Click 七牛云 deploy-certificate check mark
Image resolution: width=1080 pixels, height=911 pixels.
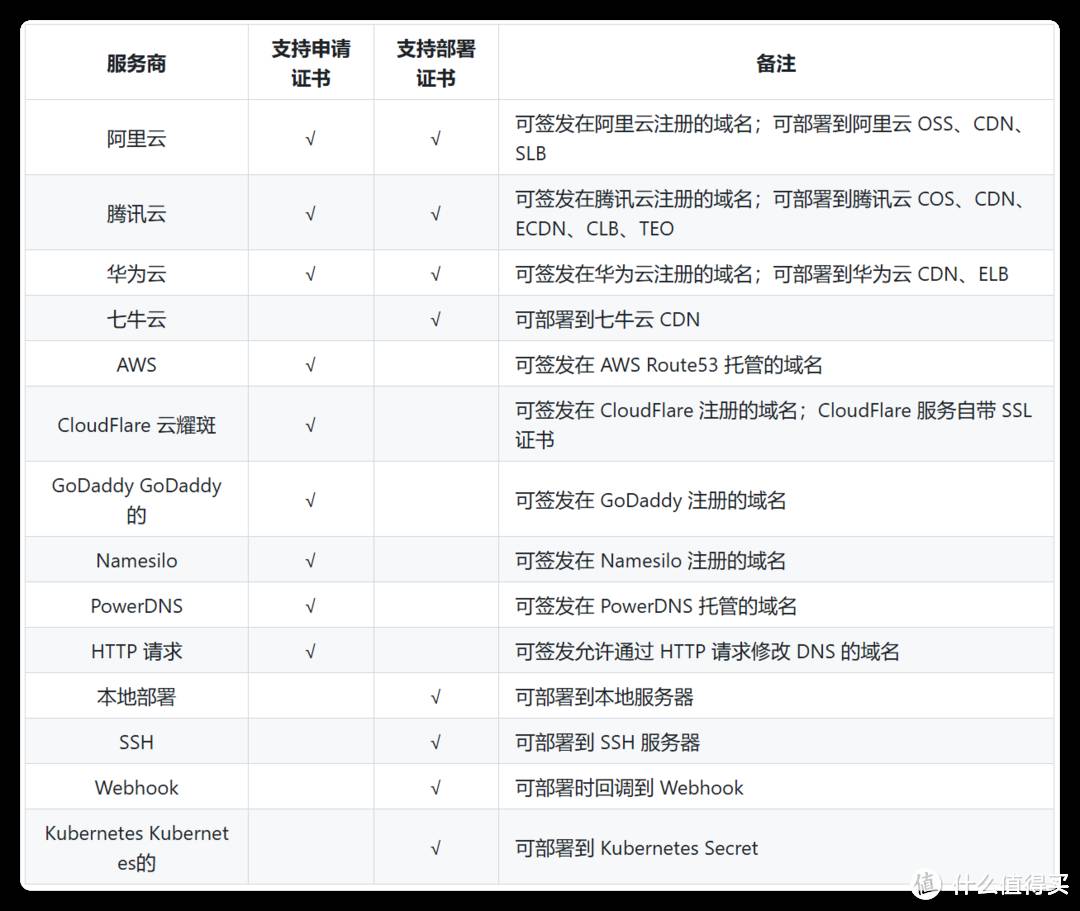436,320
